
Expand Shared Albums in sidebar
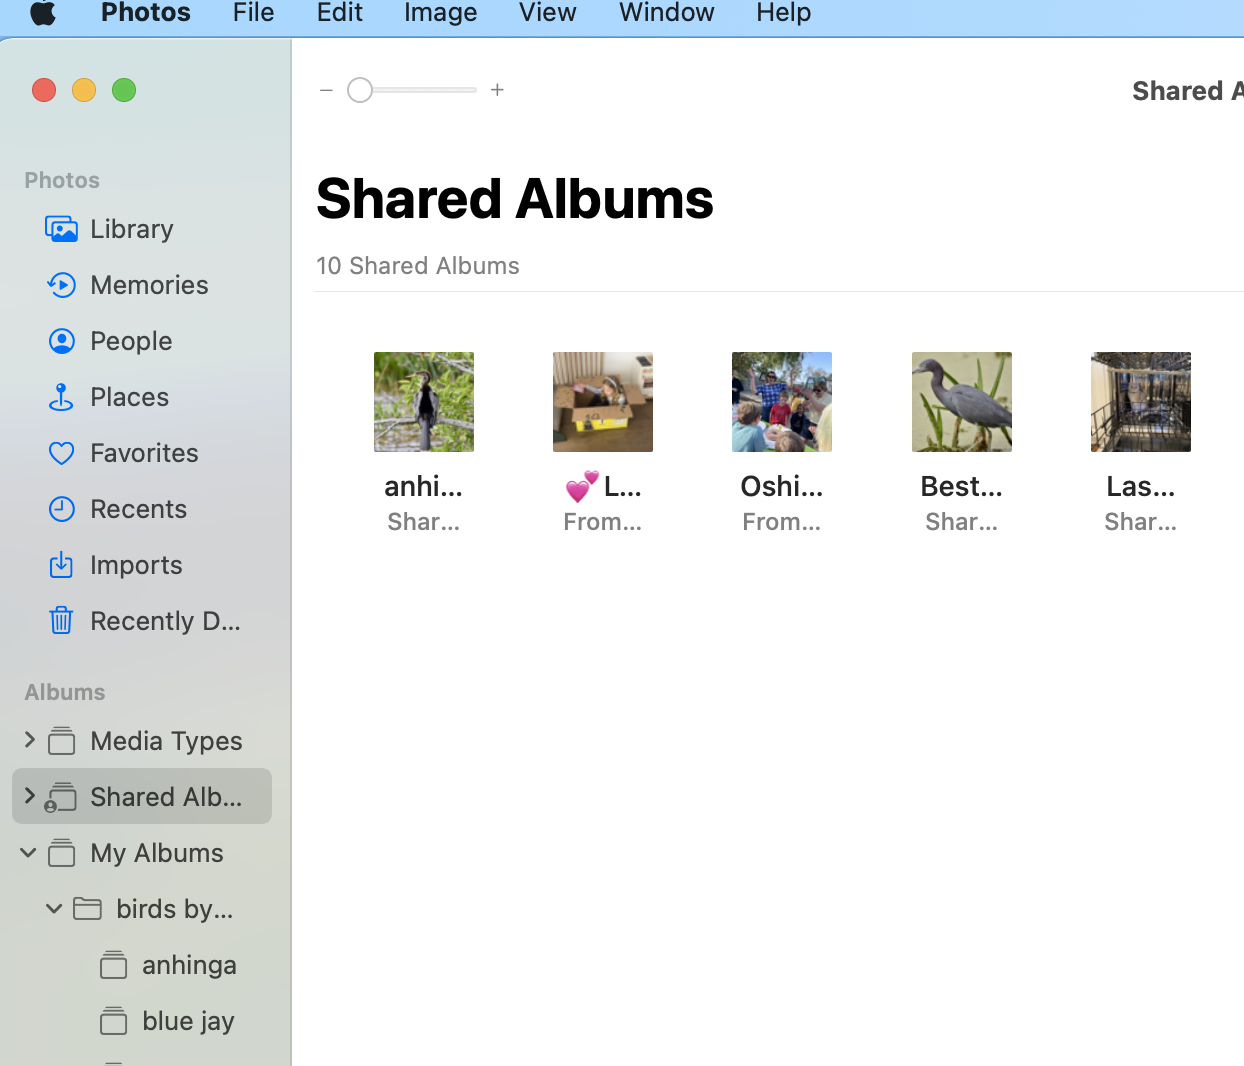pyautogui.click(x=29, y=796)
